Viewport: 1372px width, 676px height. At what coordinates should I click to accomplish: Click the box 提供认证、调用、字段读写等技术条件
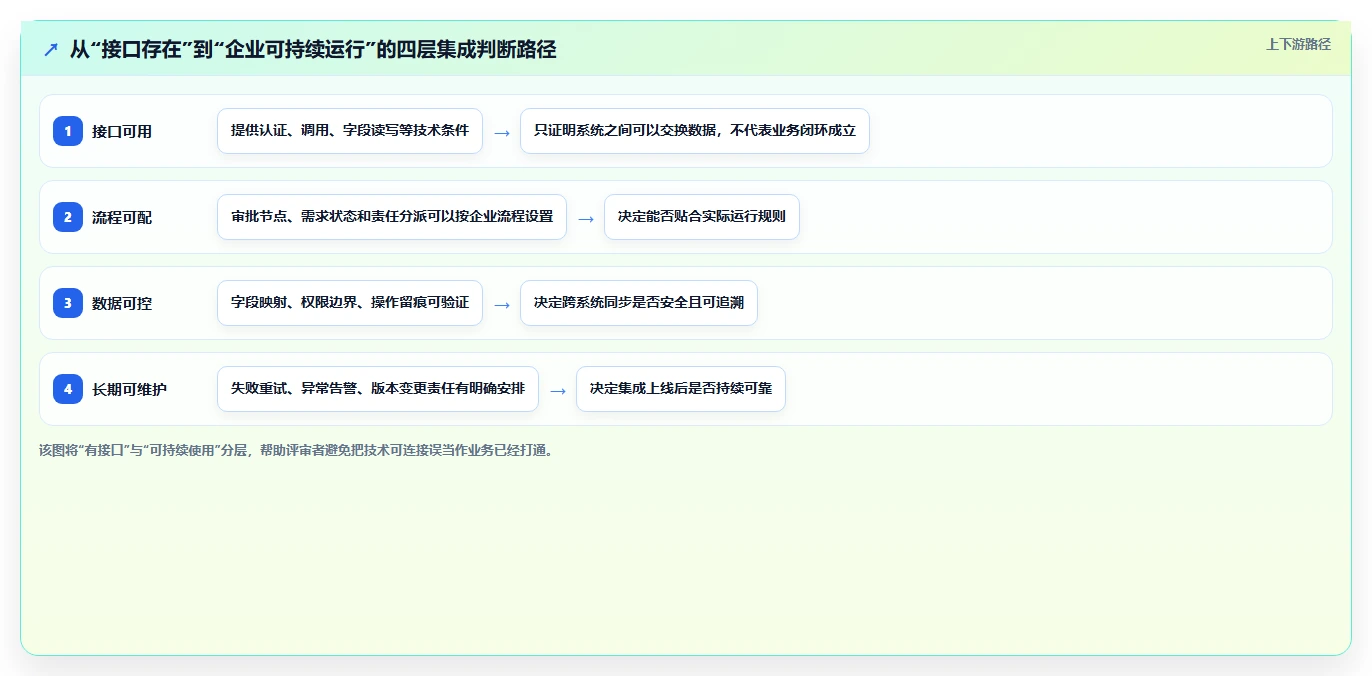tap(350, 131)
